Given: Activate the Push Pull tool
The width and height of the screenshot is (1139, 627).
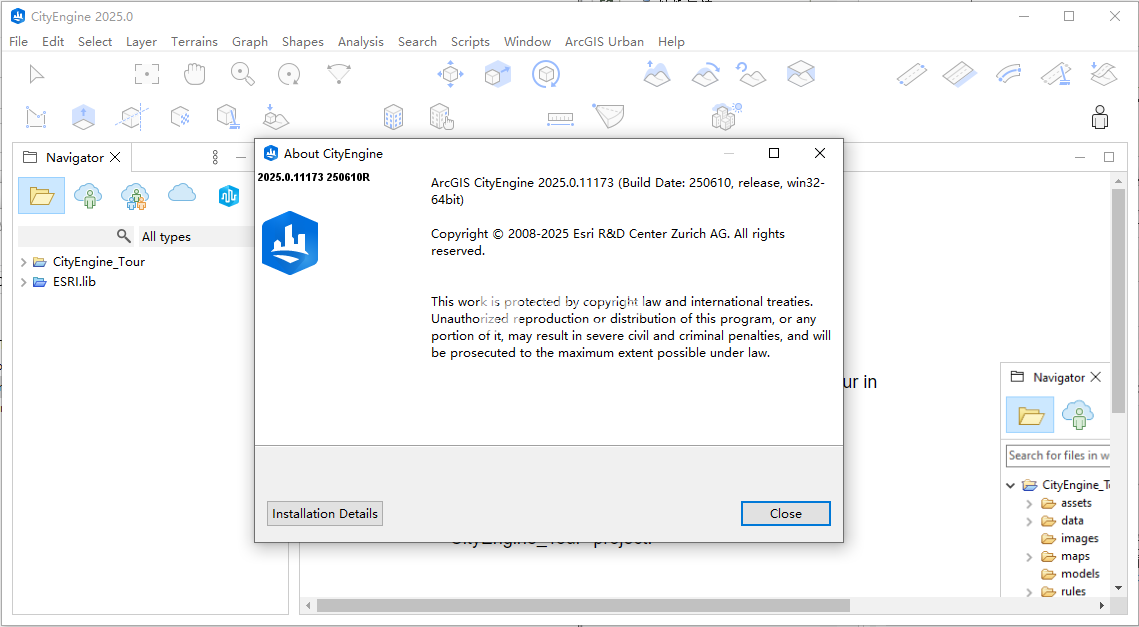Looking at the screenshot, I should click(84, 117).
